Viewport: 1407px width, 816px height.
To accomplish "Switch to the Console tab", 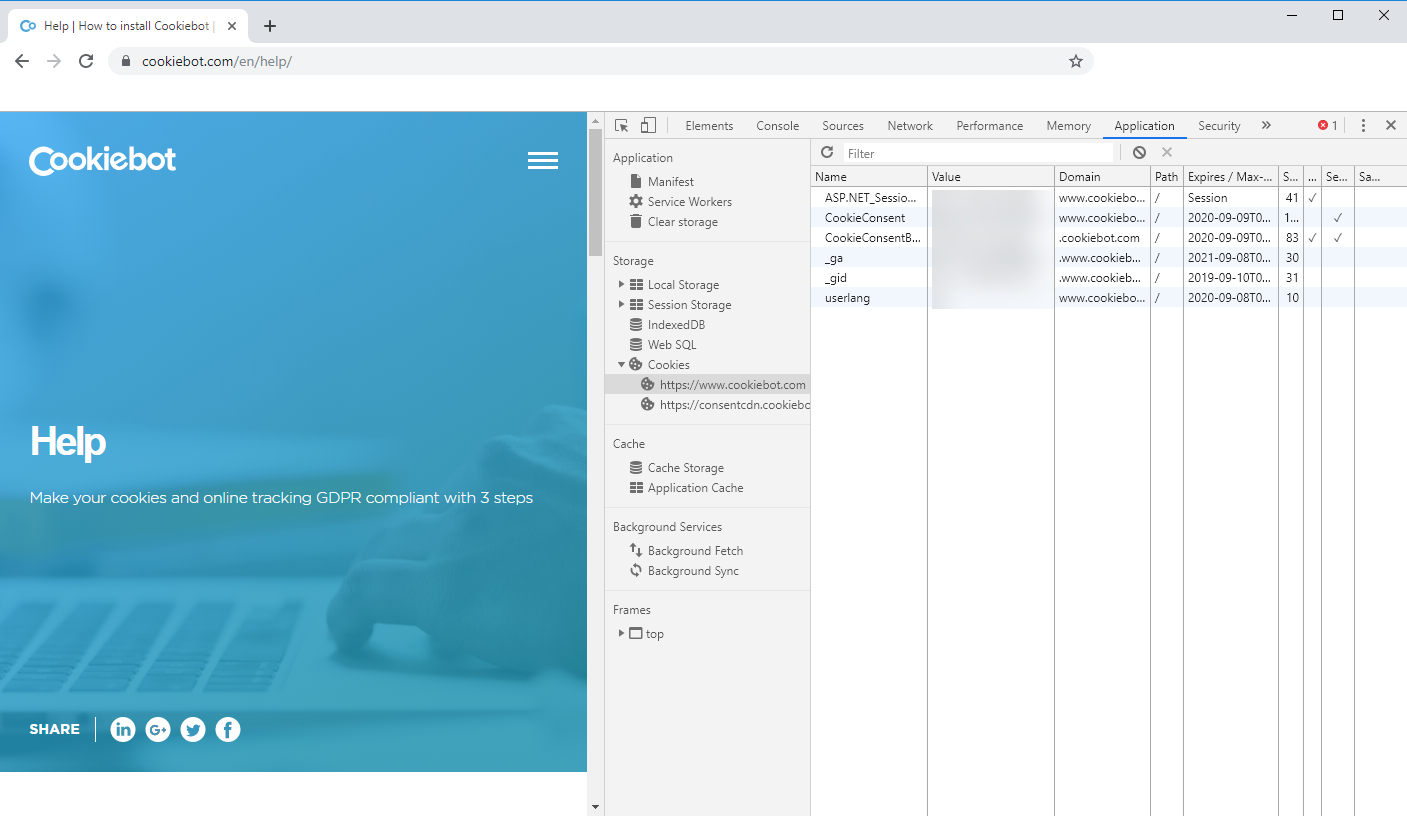I will tap(777, 126).
